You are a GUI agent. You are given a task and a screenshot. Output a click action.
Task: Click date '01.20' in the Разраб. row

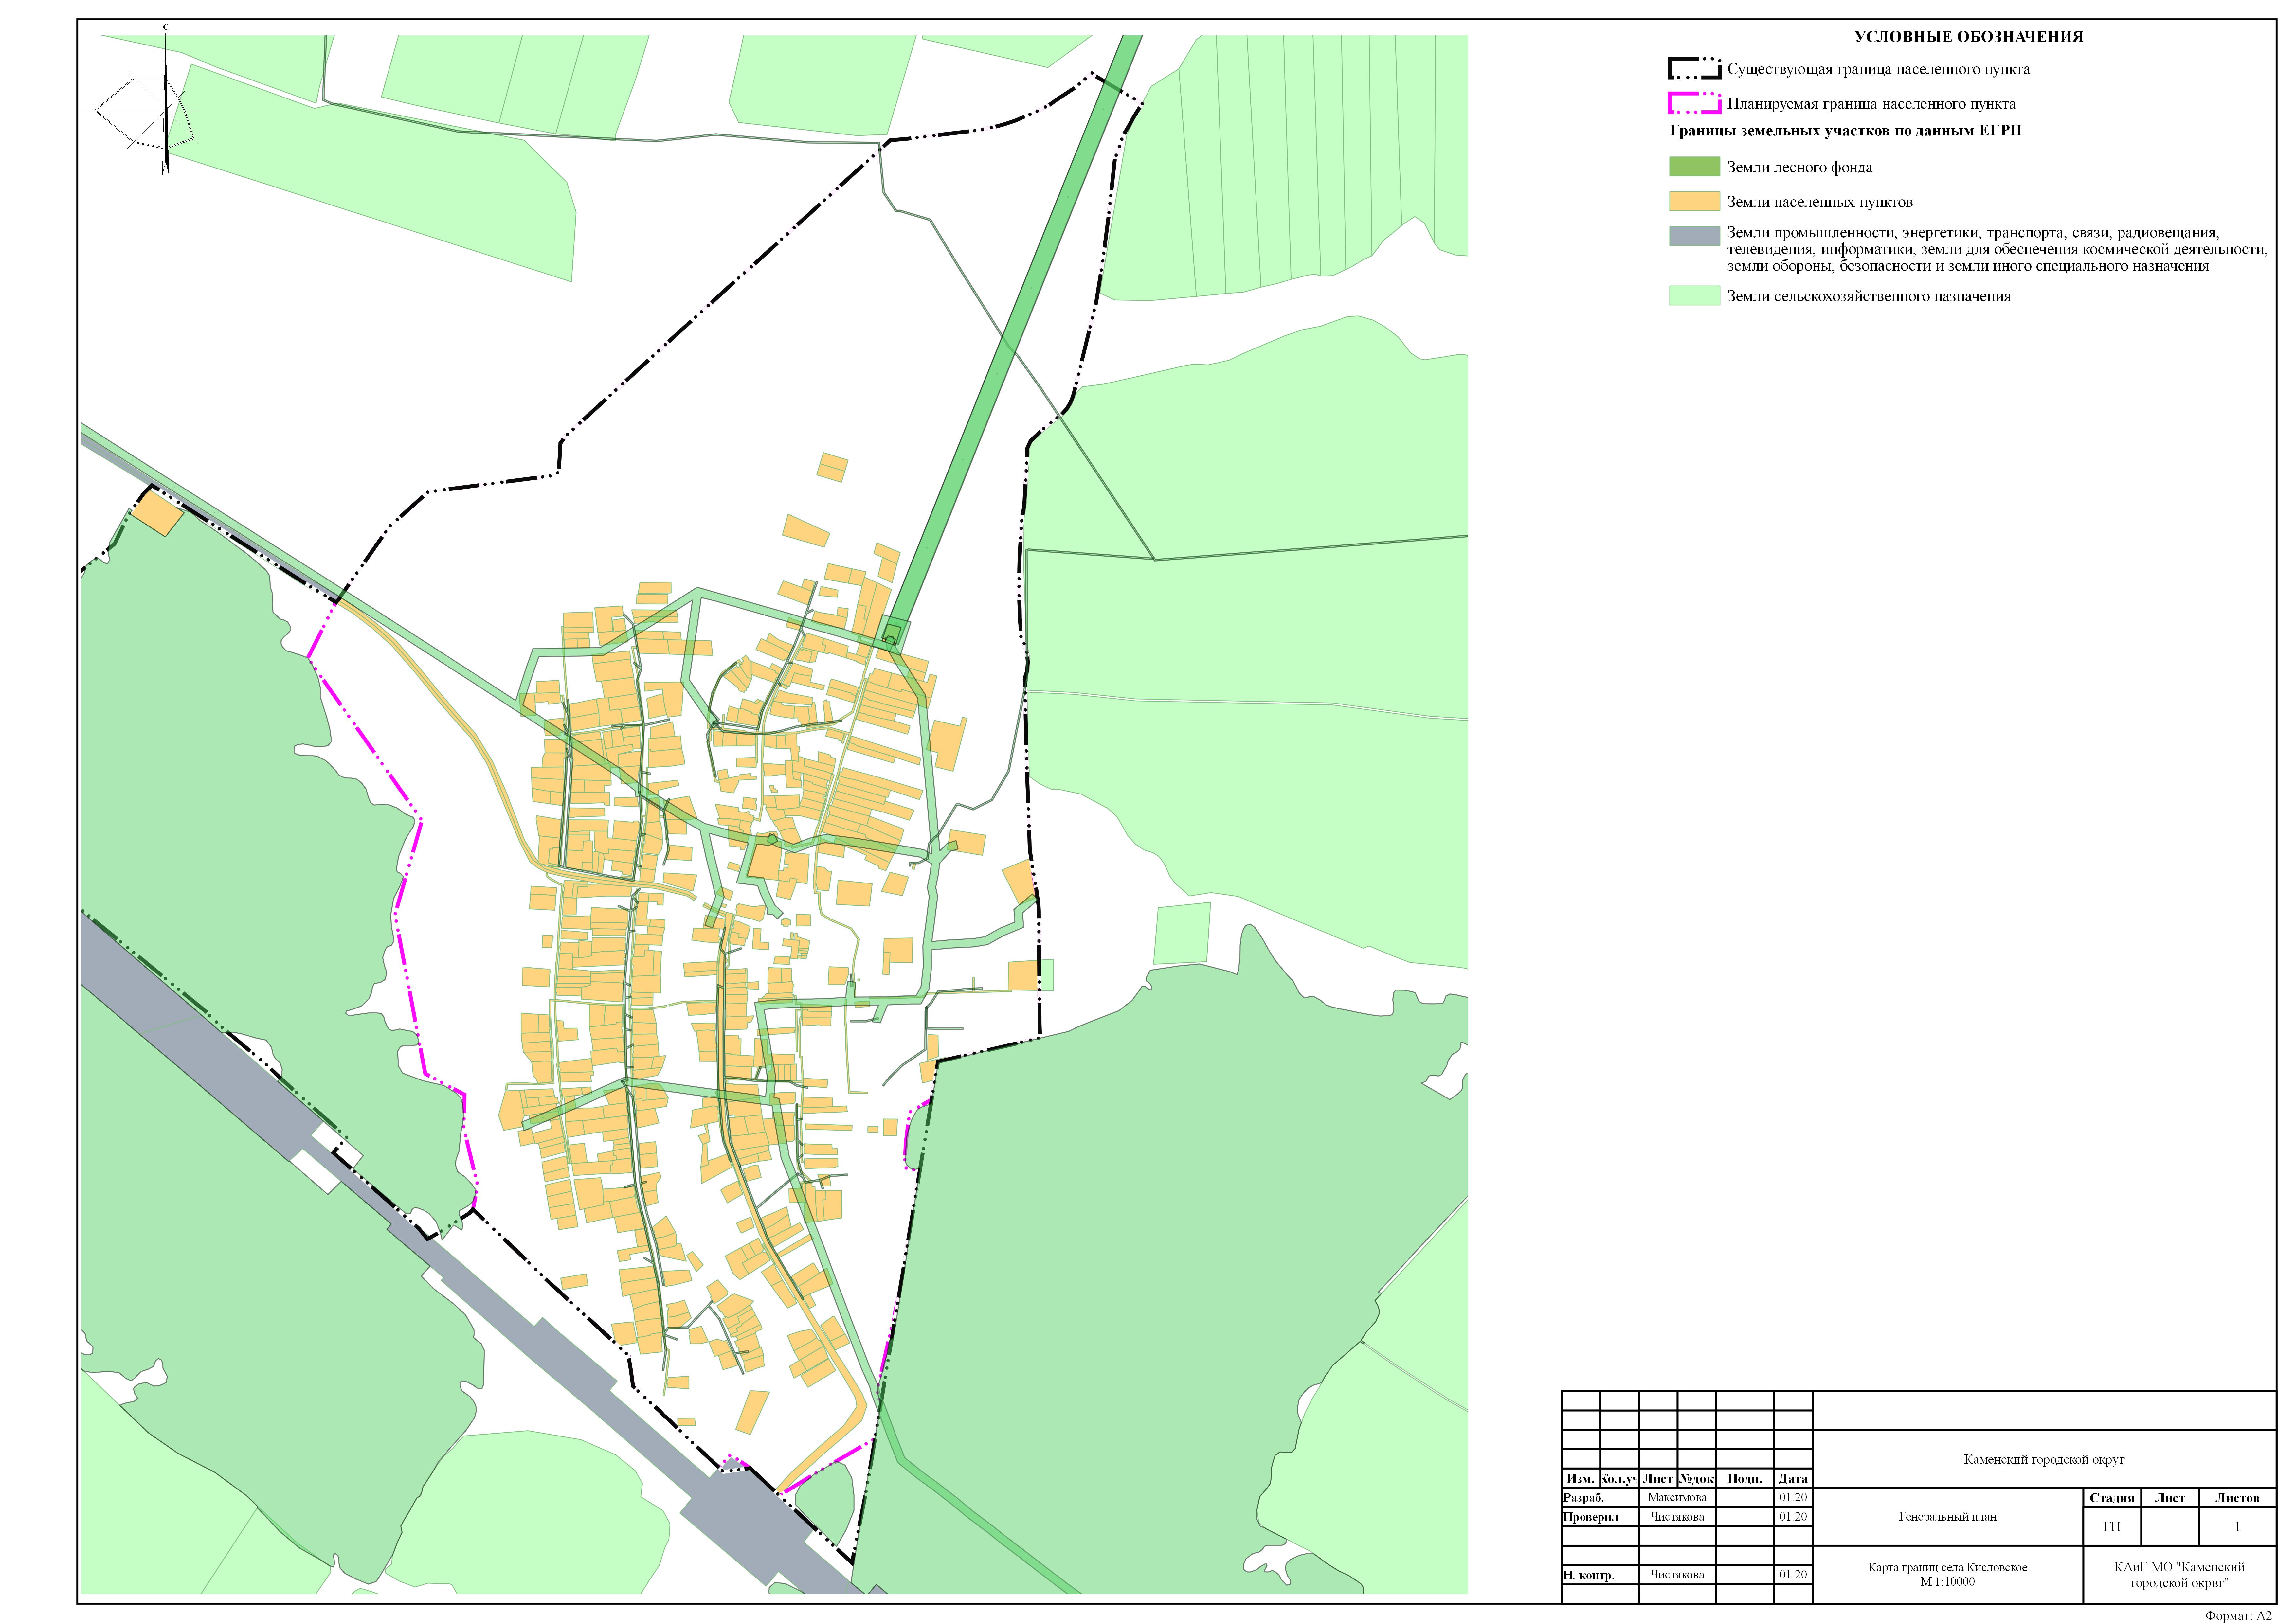point(1793,1498)
